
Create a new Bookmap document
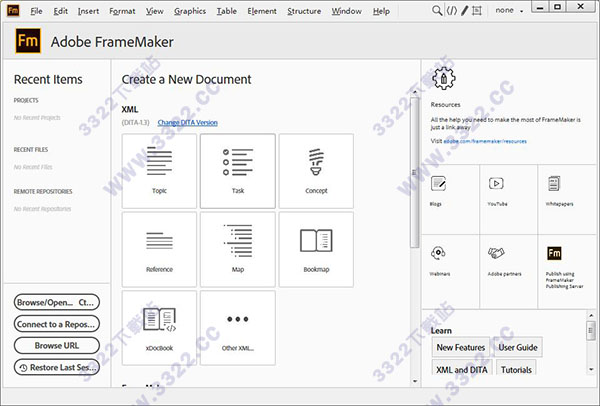click(316, 249)
